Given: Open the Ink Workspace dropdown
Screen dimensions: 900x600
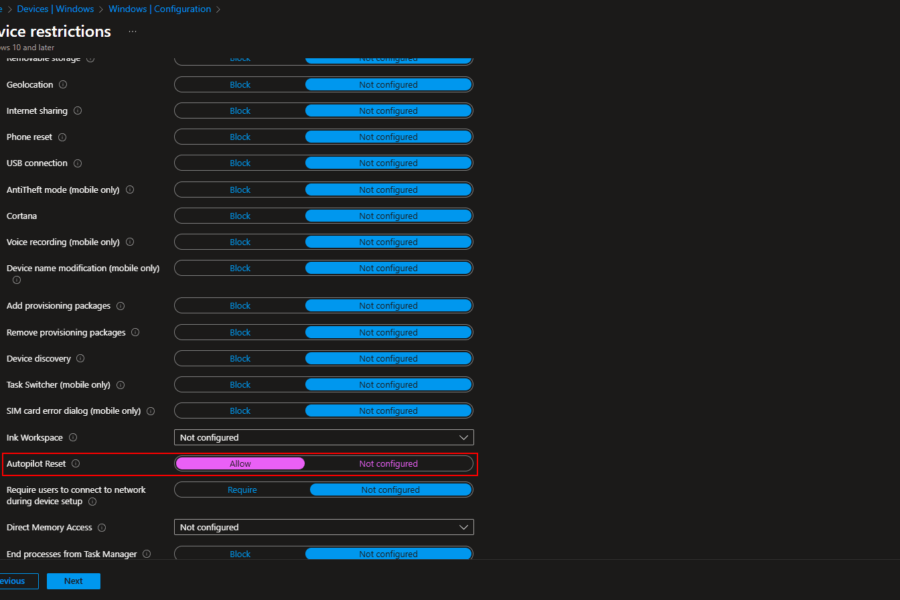Looking at the screenshot, I should click(x=323, y=437).
